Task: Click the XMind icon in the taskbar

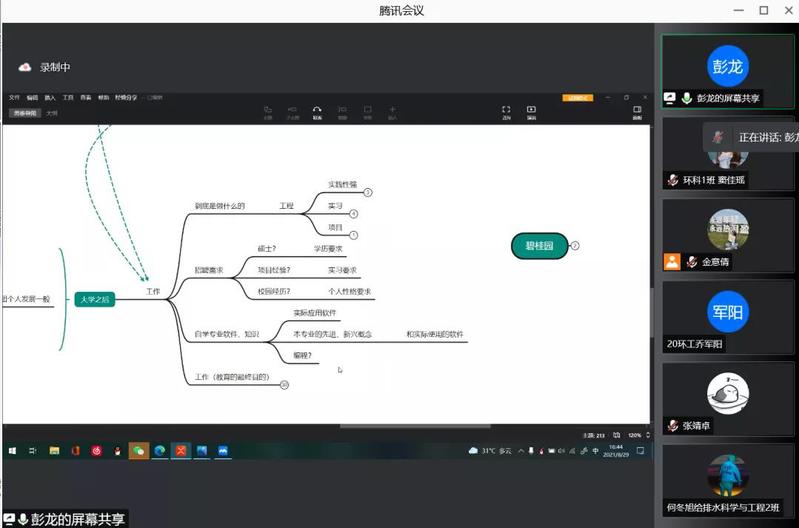Action: pyautogui.click(x=181, y=452)
